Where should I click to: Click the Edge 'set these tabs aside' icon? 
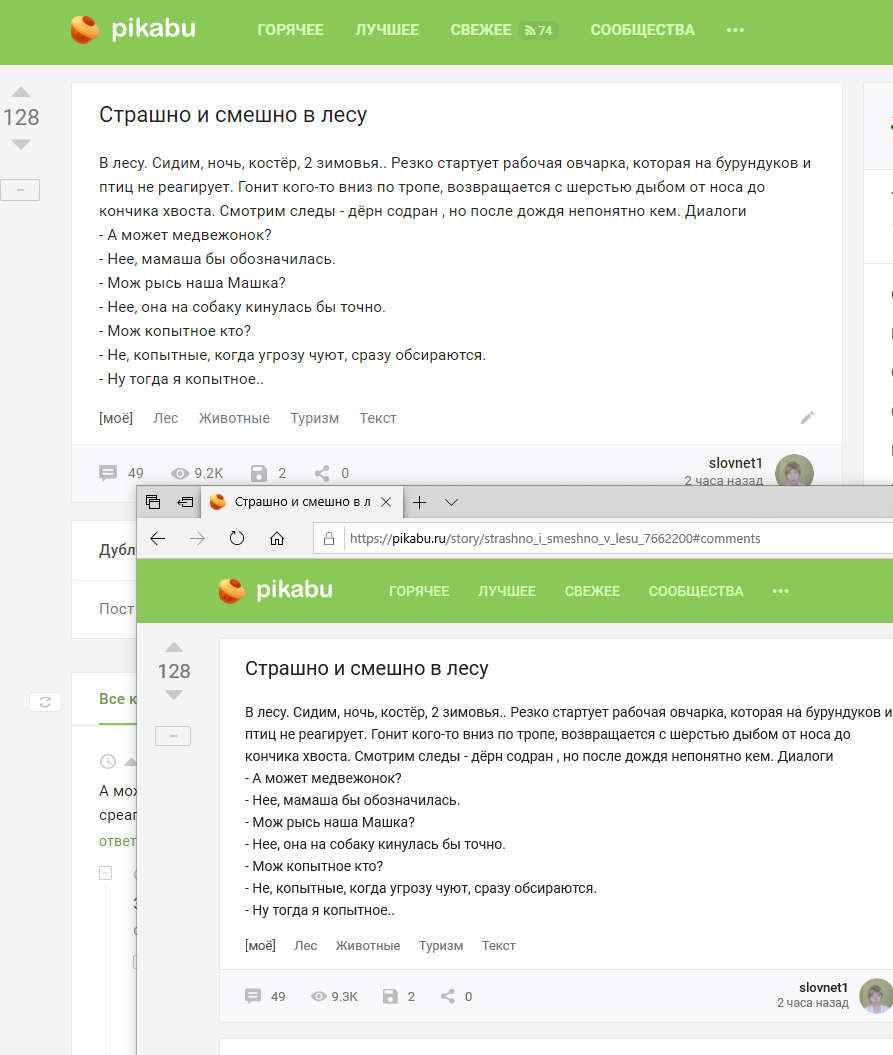(185, 502)
